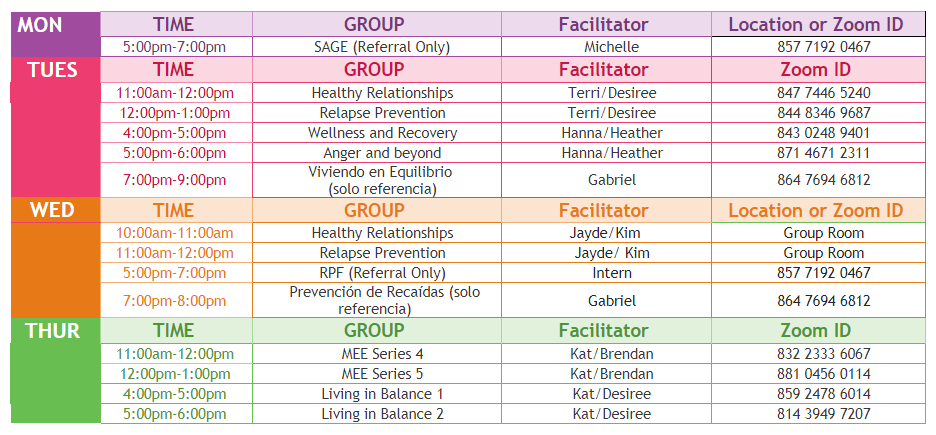The width and height of the screenshot is (936, 435).
Task: Click the Anger and beyond group
Action: [382, 153]
